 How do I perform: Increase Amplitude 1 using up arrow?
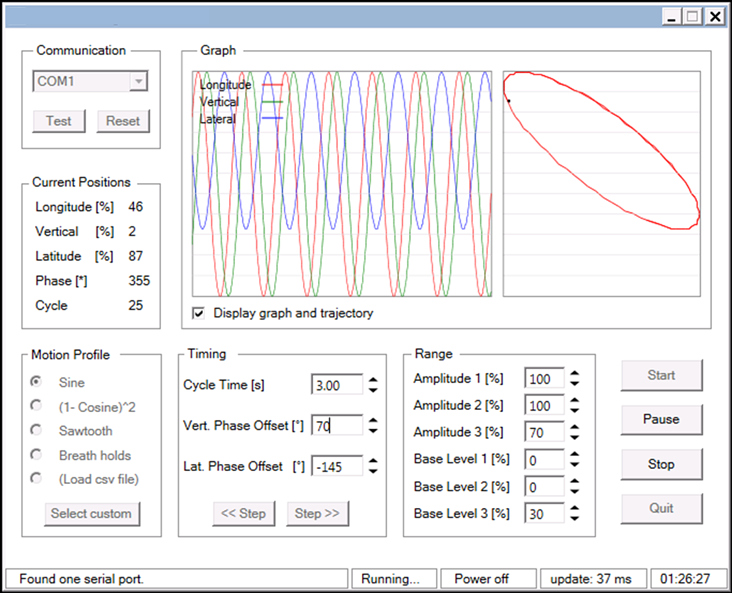(575, 374)
